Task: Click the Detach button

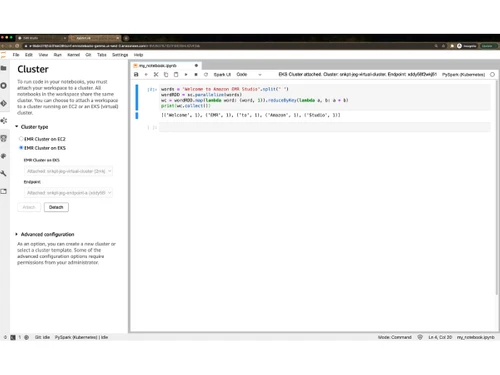Action: pos(56,207)
